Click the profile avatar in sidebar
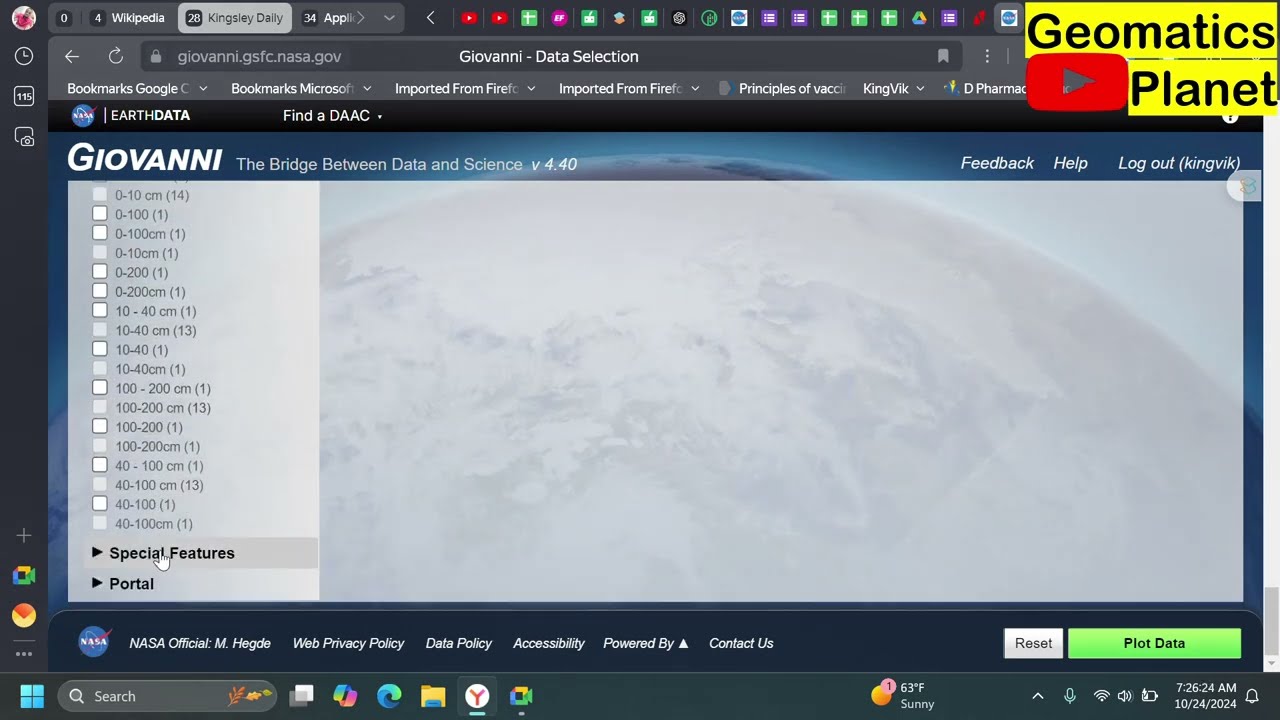1280x720 pixels. tap(24, 17)
